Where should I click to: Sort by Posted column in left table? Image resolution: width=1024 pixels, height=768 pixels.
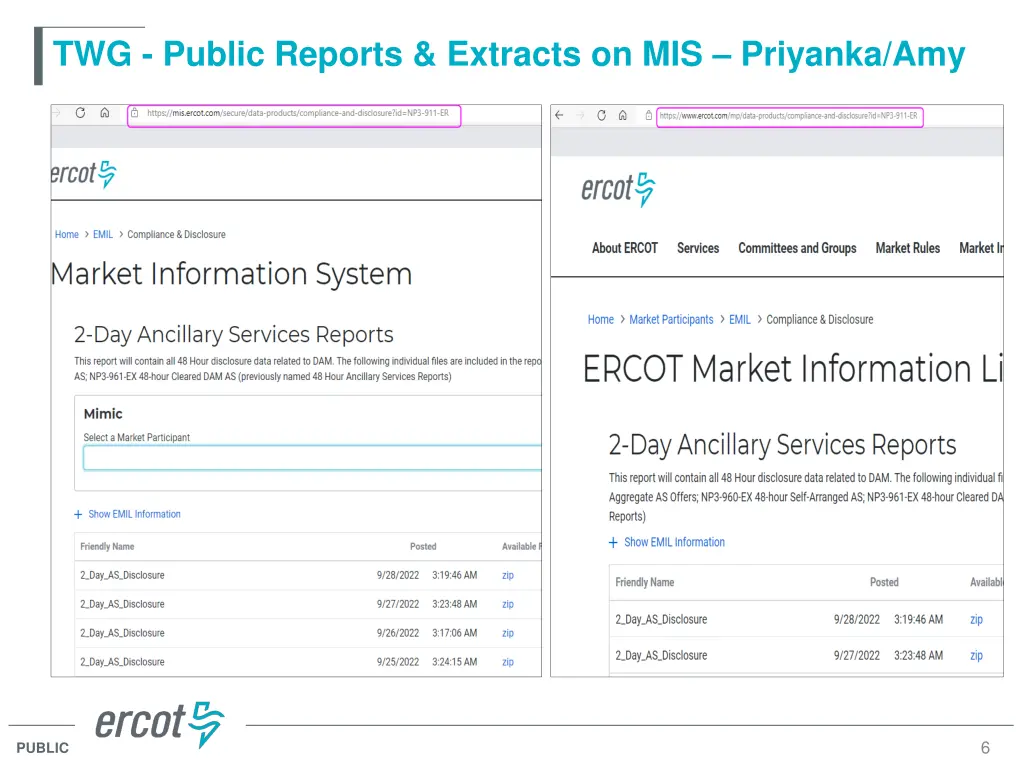[x=423, y=547]
